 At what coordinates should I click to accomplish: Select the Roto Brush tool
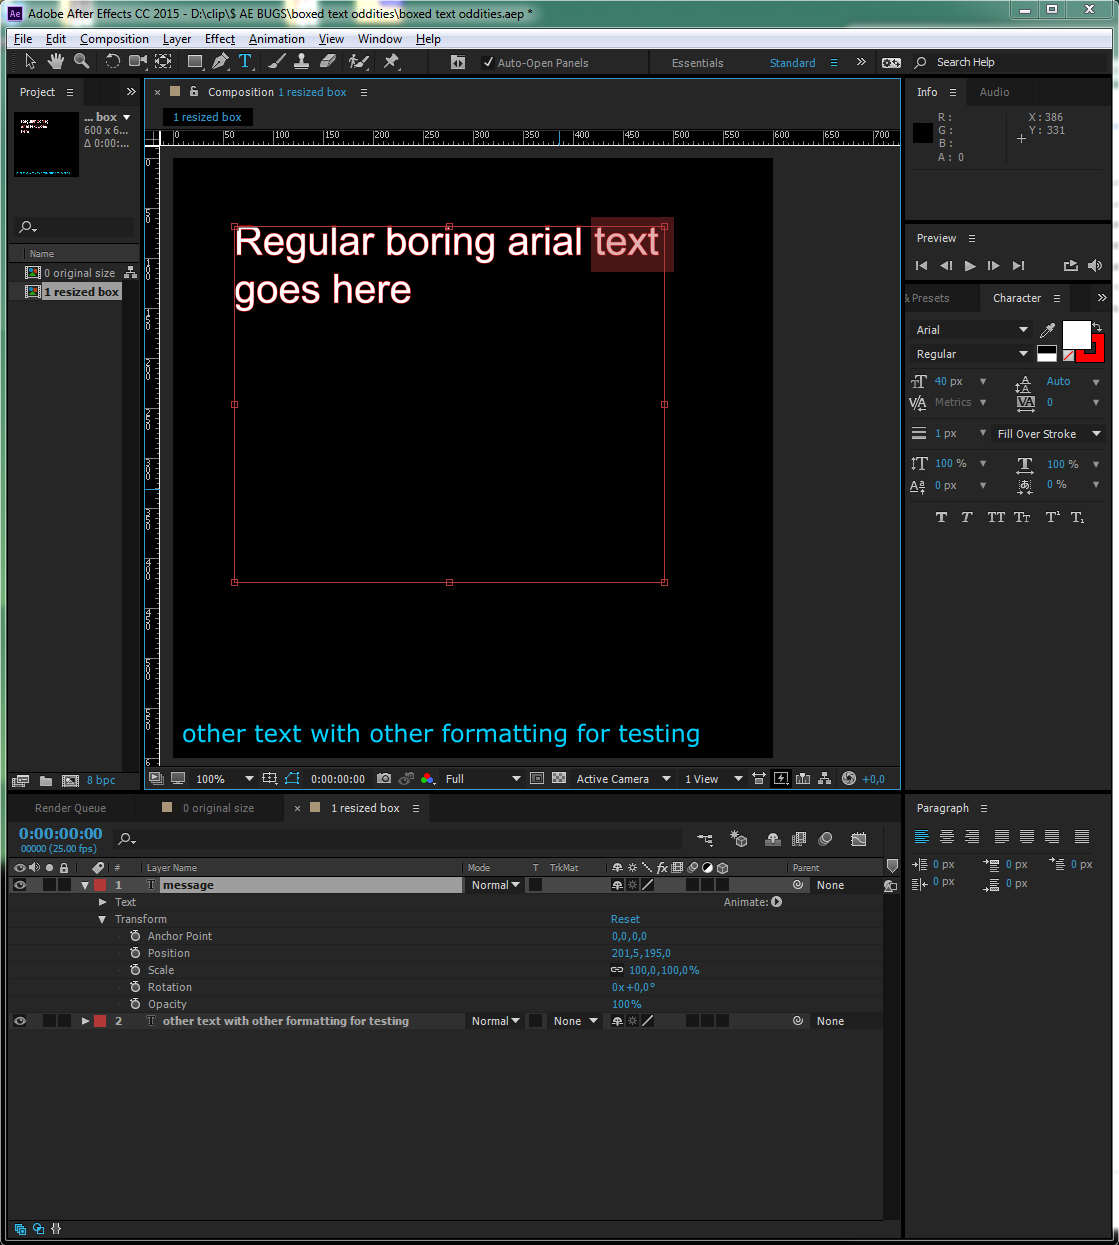tap(358, 62)
